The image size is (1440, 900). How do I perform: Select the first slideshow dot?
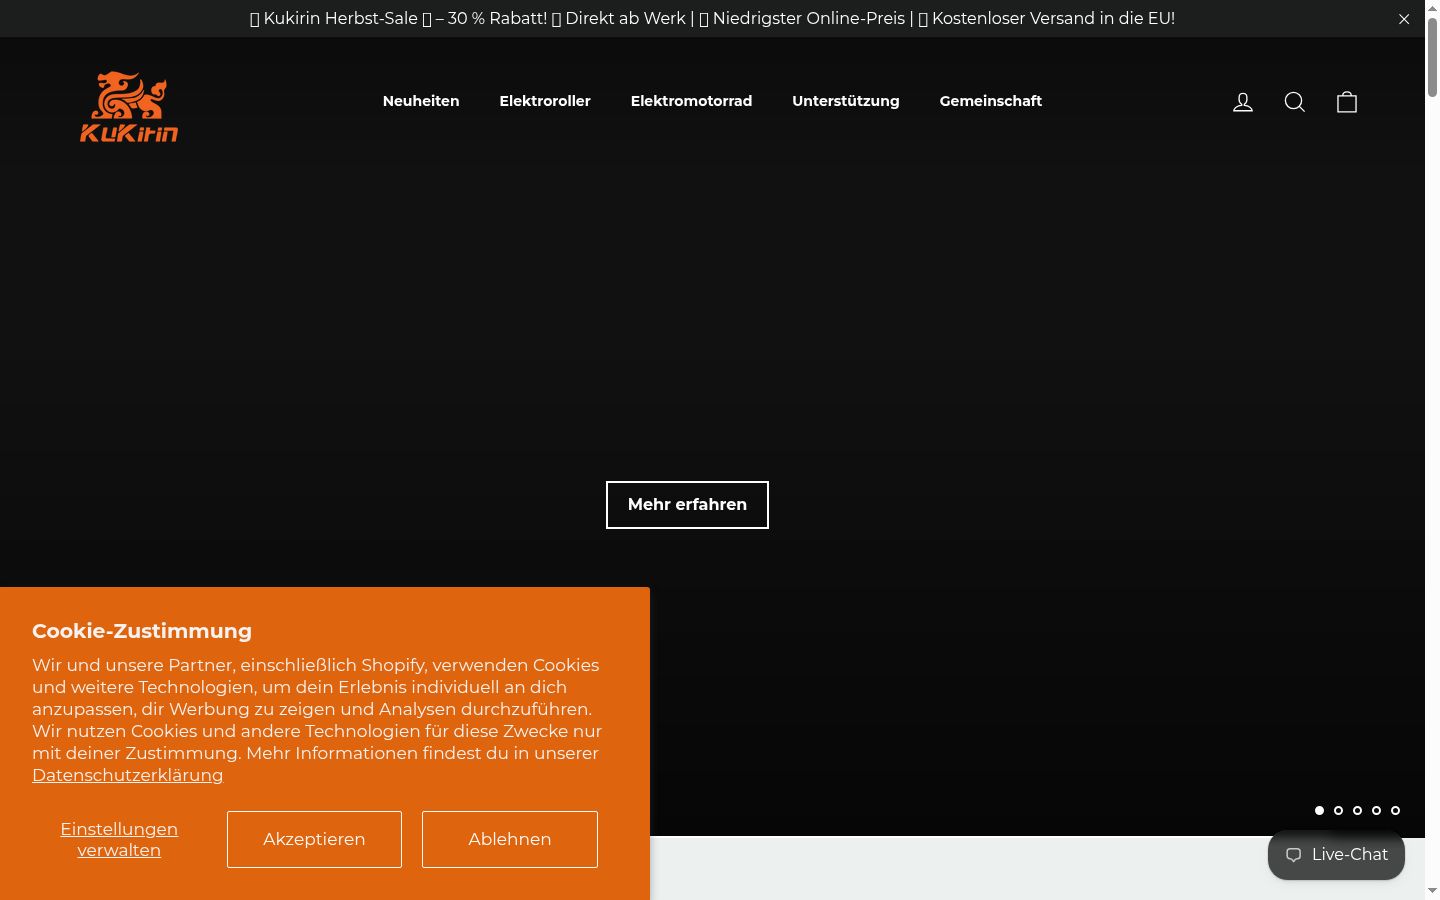coord(1319,810)
